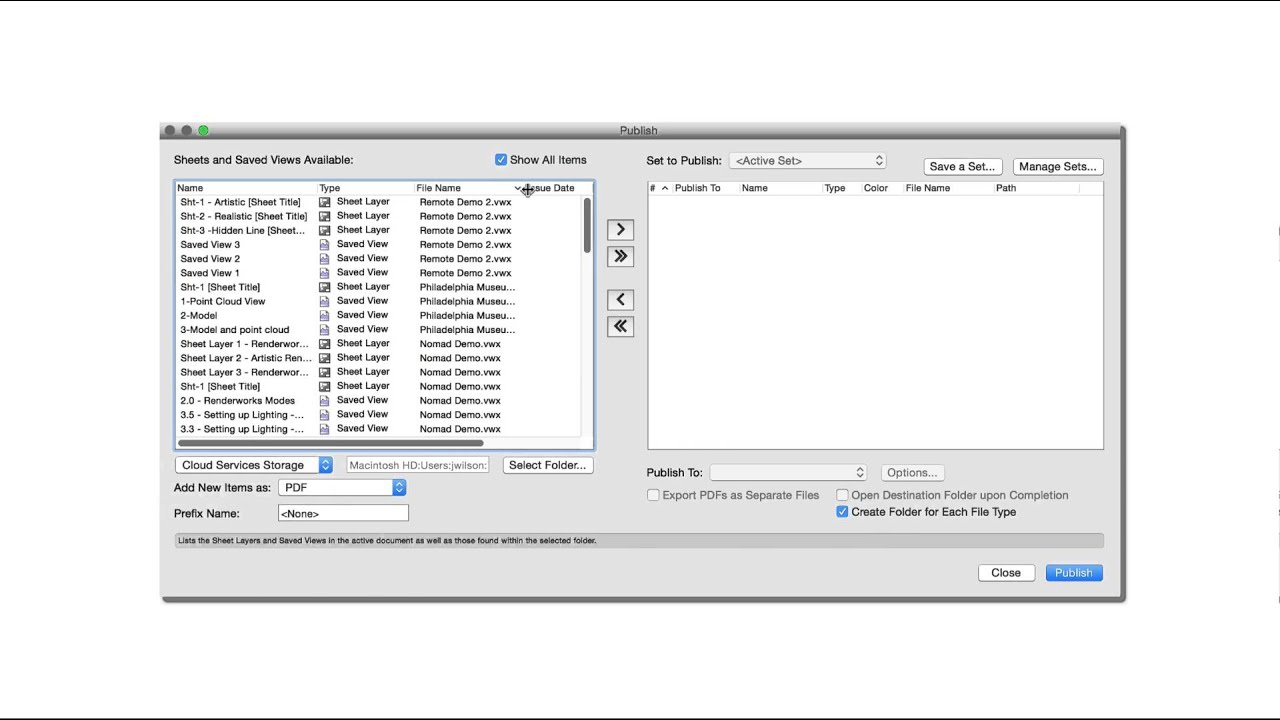Image resolution: width=1280 pixels, height=720 pixels.
Task: Click the Saved View icon for 1-Point Cloud View
Action: pos(325,301)
